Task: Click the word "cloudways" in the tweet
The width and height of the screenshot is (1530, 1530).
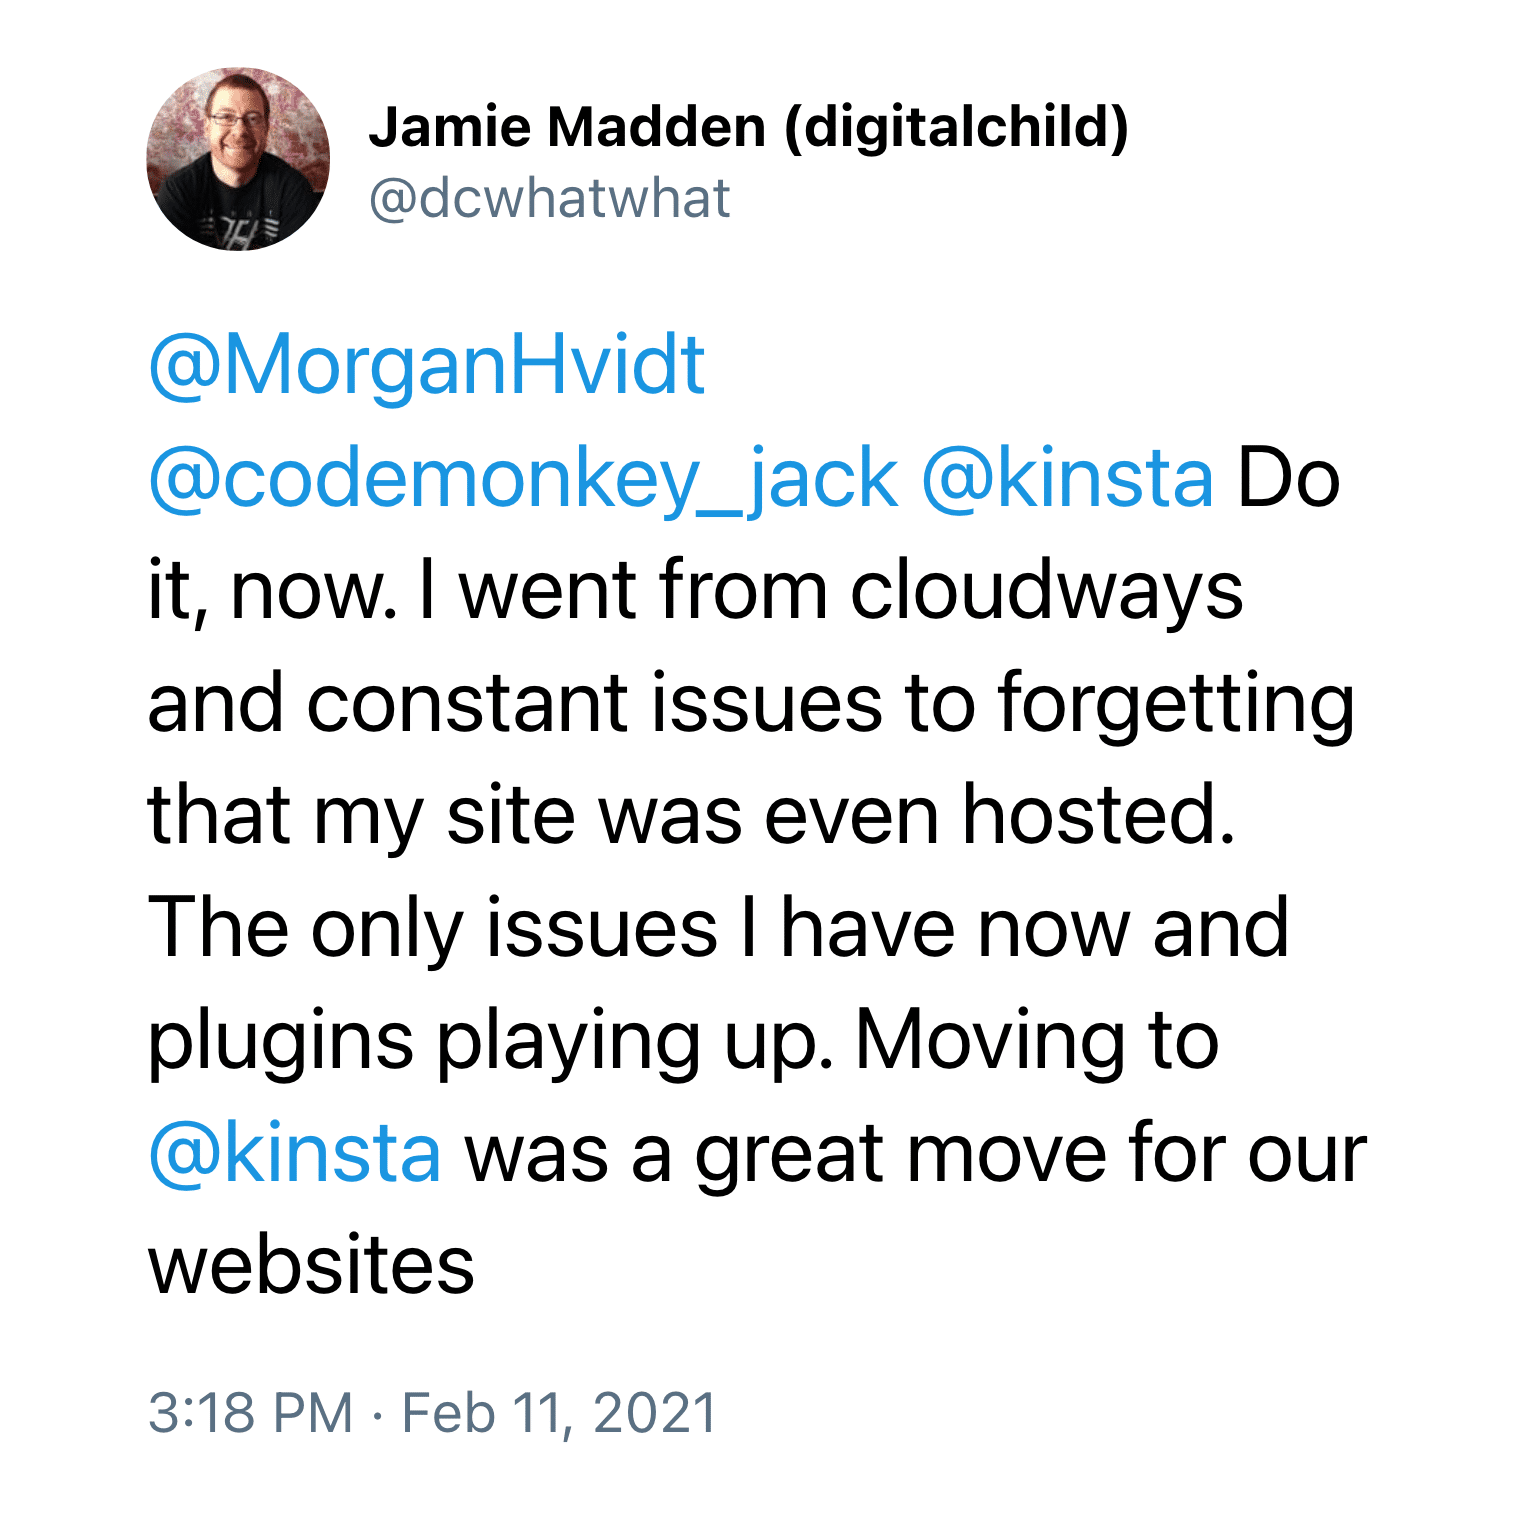Action: click(x=1046, y=591)
